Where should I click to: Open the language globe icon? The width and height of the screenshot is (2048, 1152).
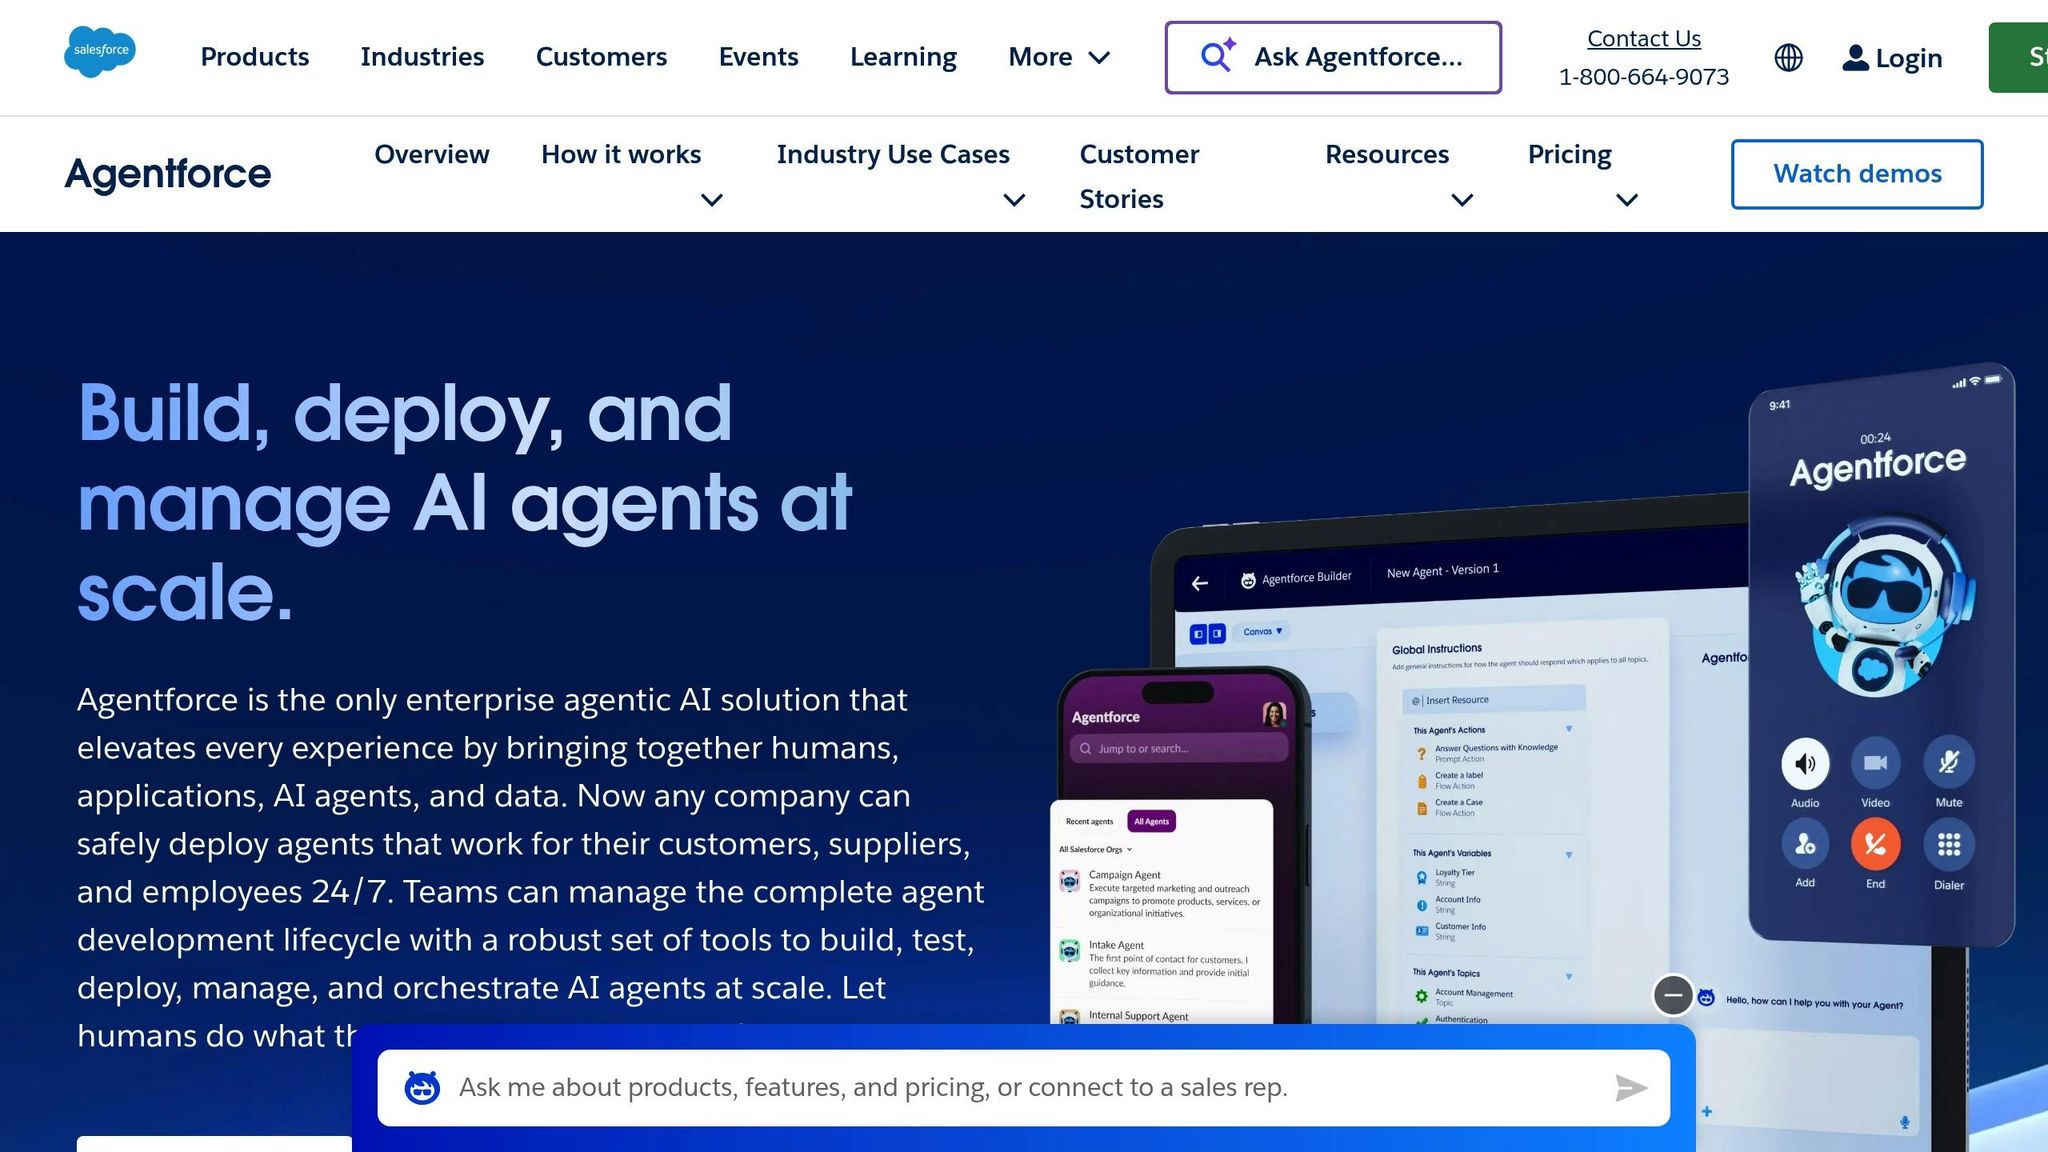coord(1788,58)
